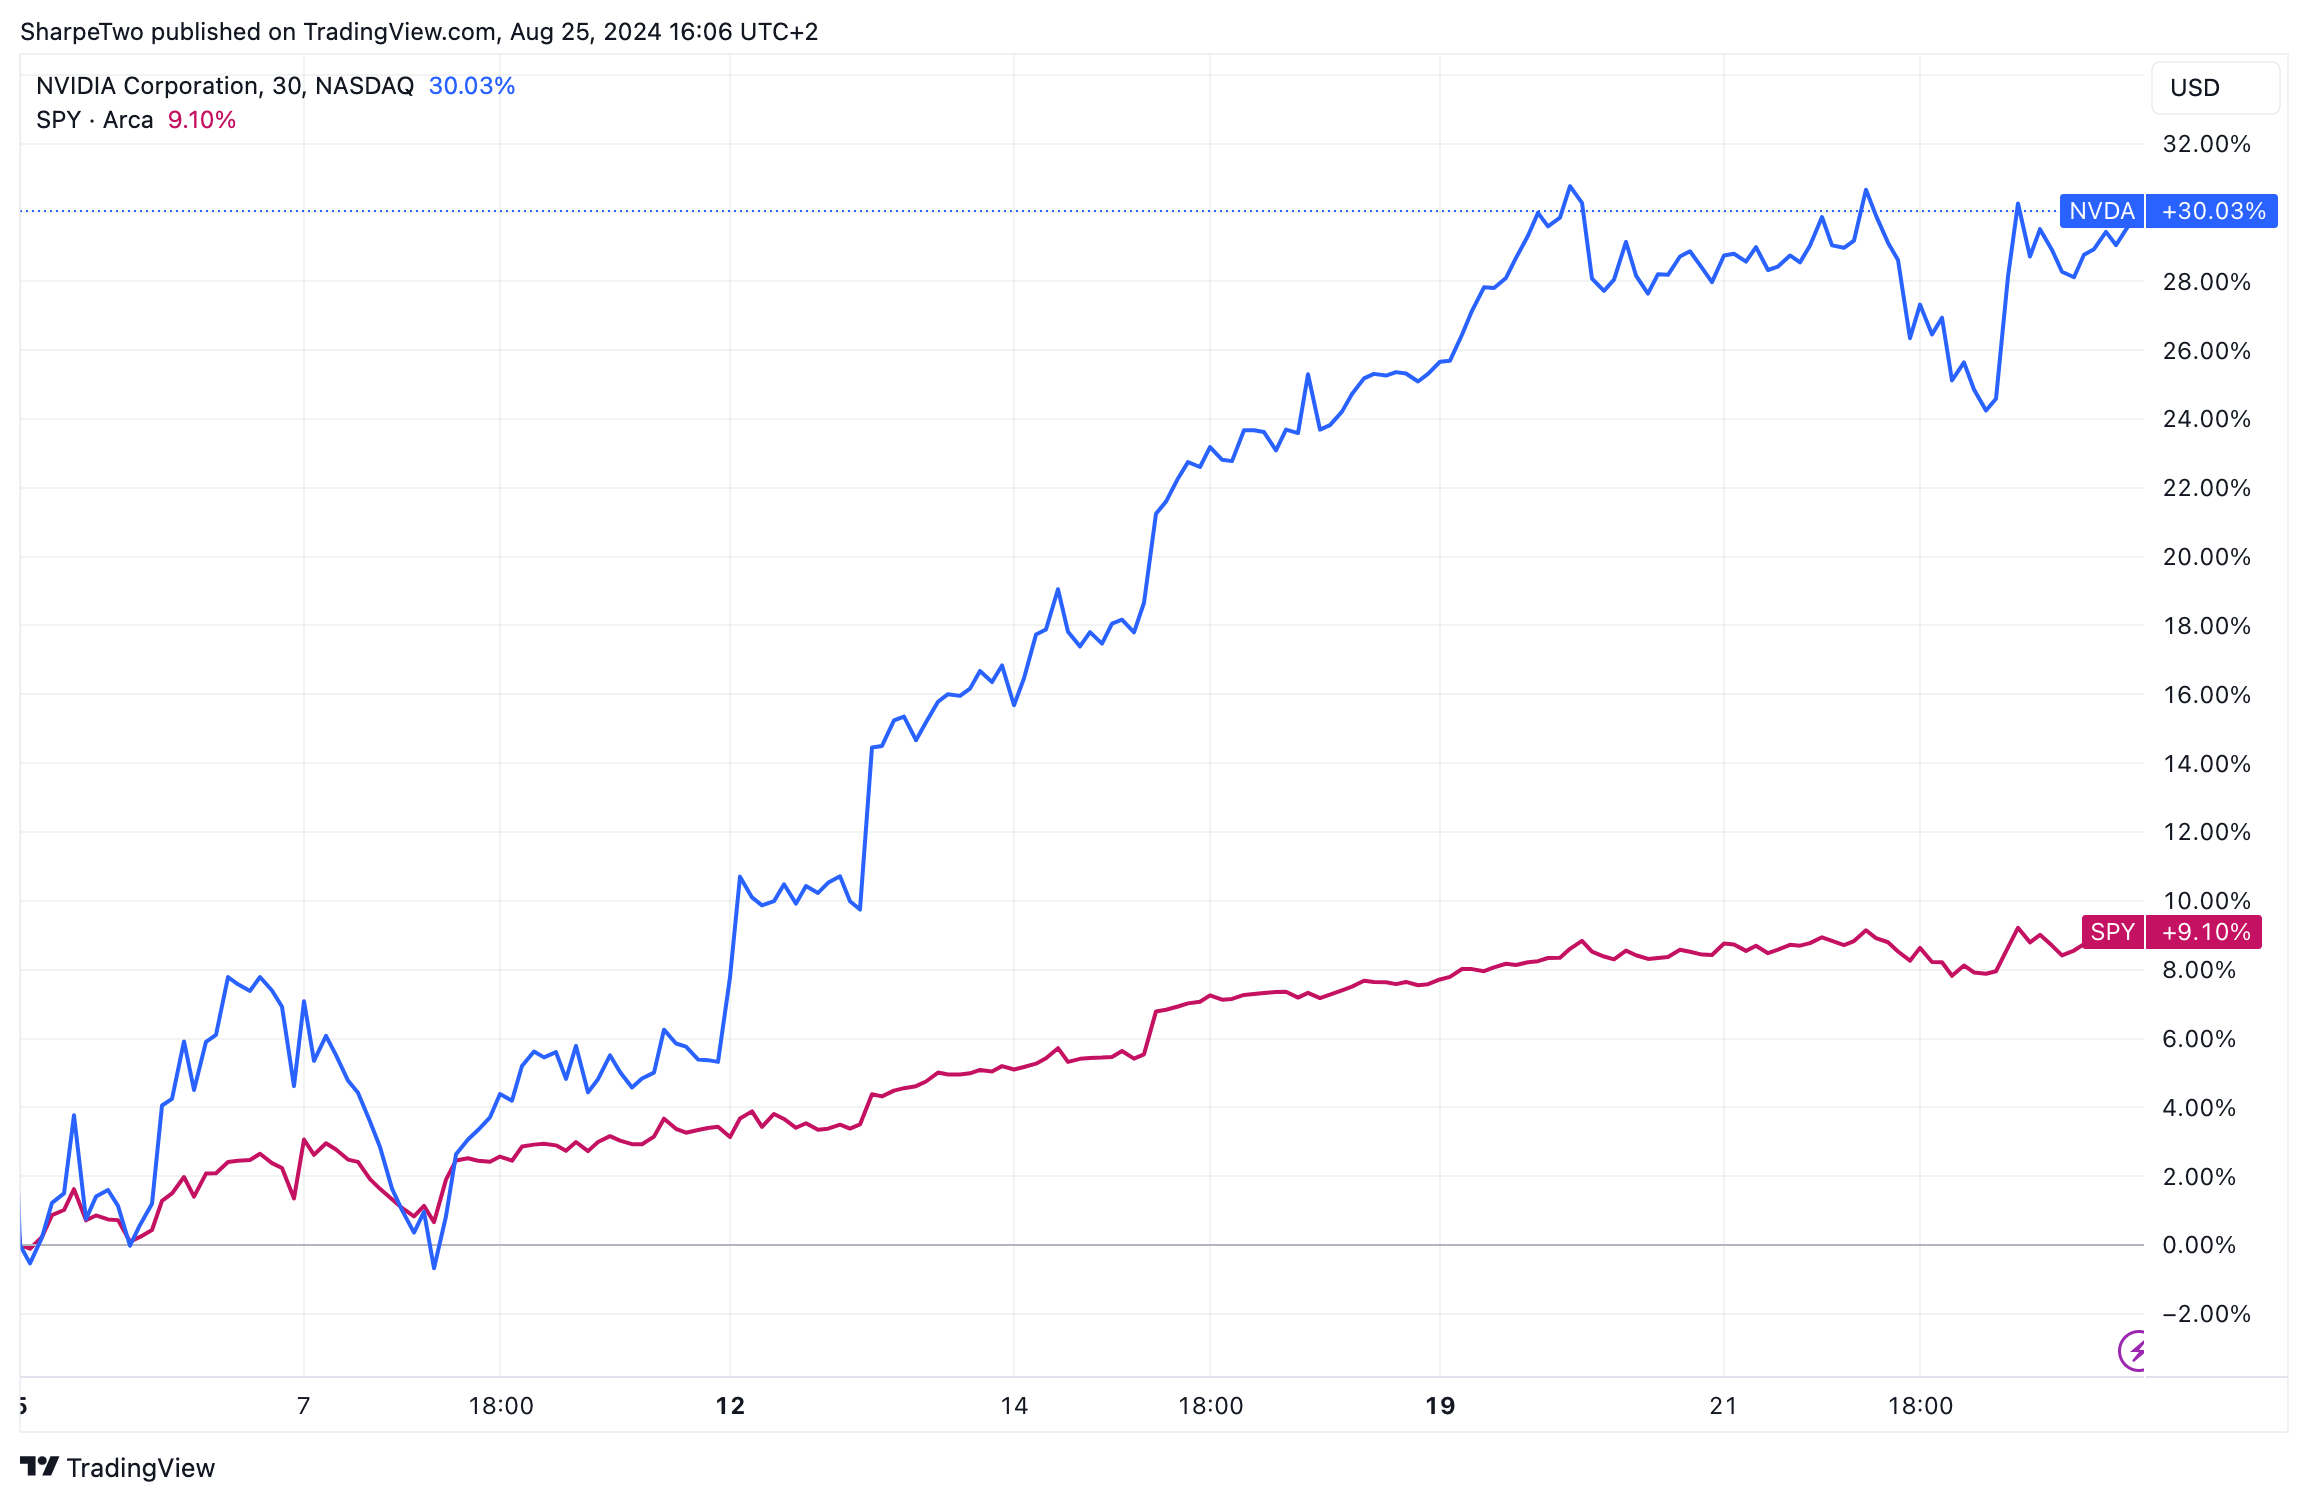
Task: Click the SharpeTwo published header text
Action: pos(418,32)
